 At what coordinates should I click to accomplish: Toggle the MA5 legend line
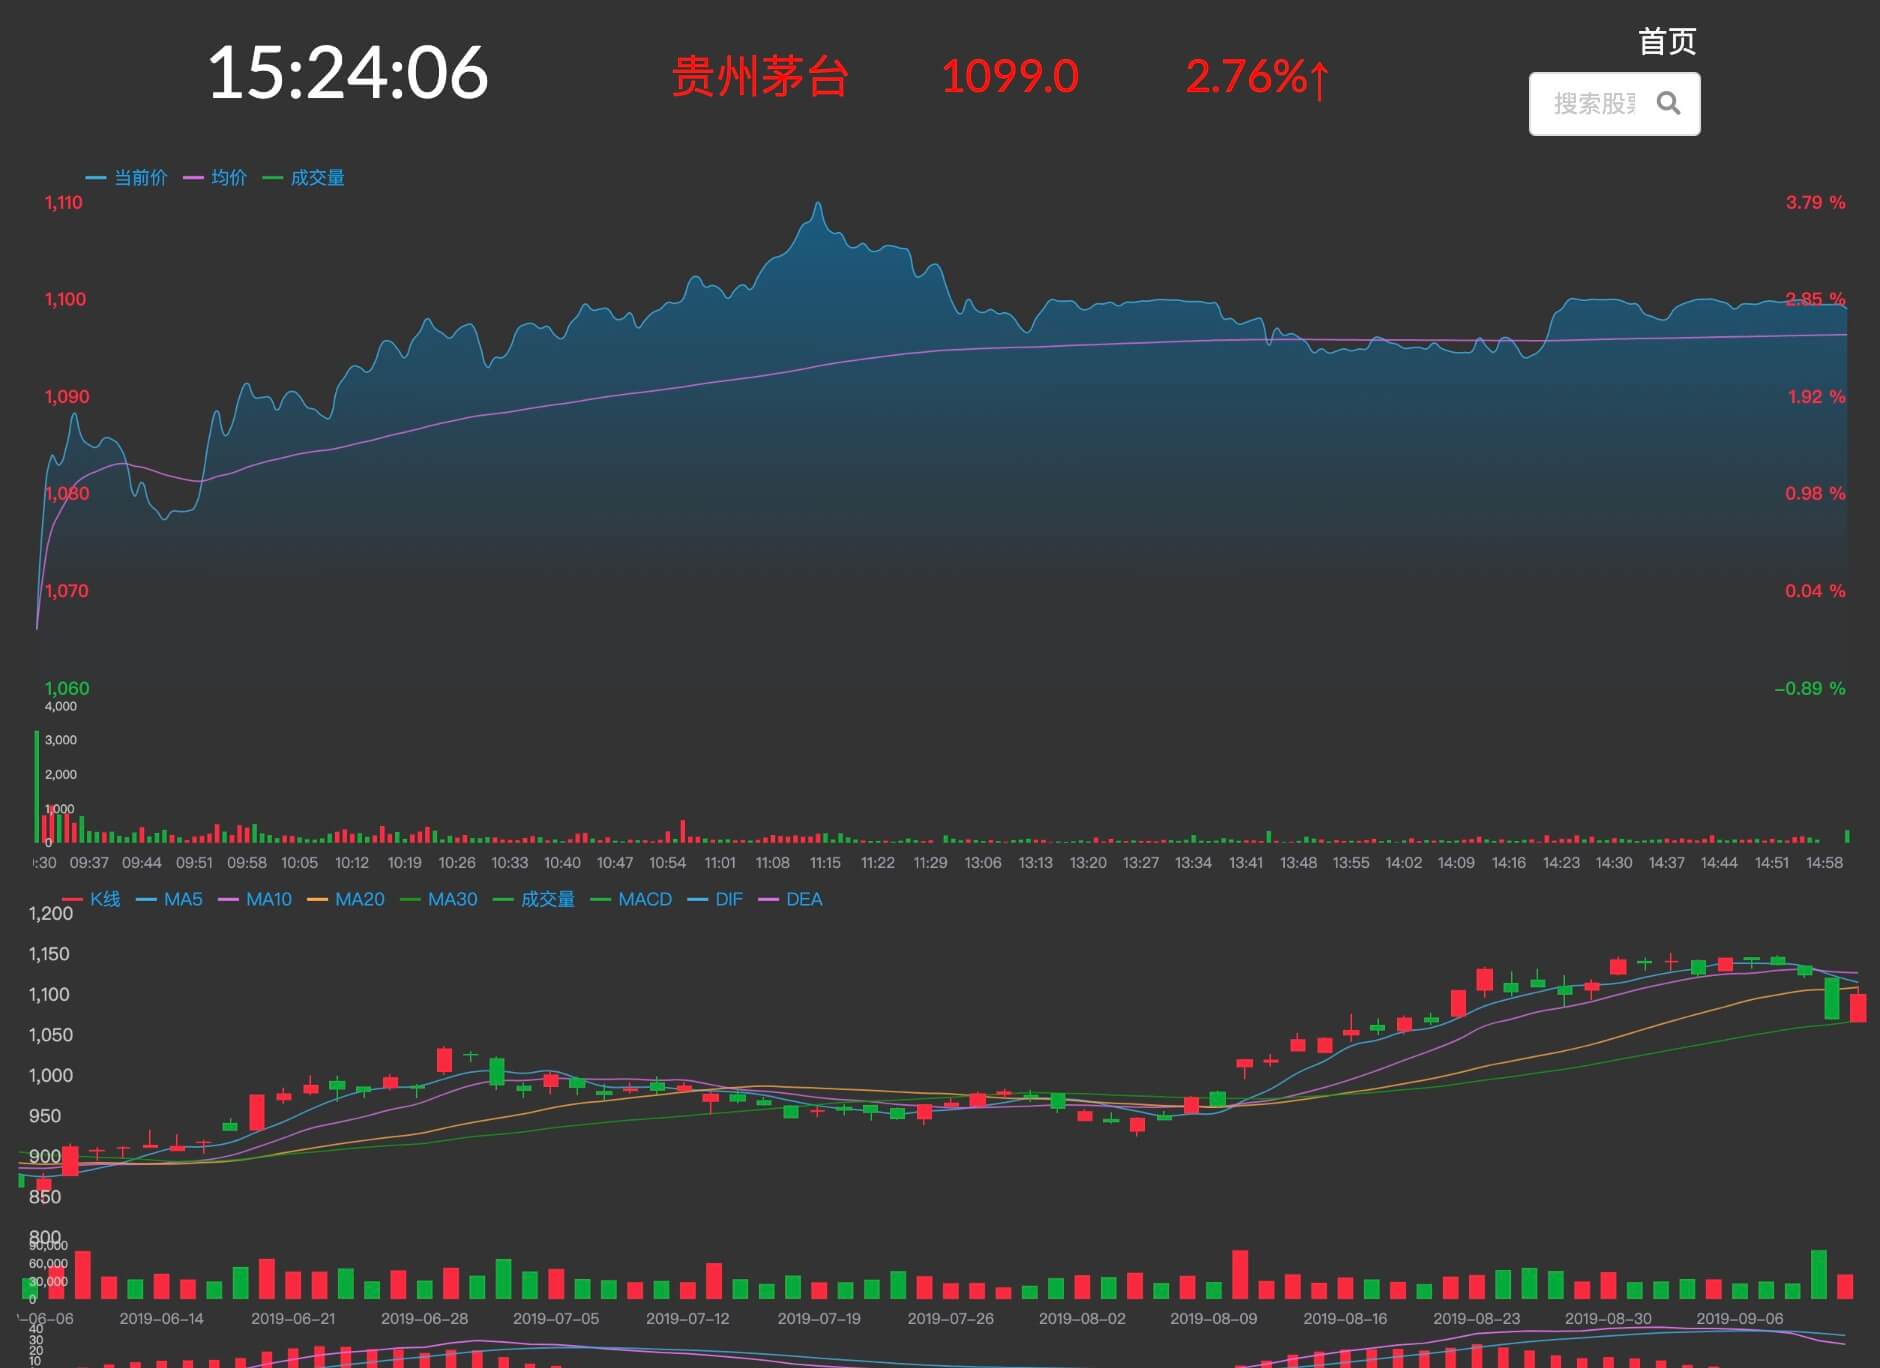(x=169, y=899)
